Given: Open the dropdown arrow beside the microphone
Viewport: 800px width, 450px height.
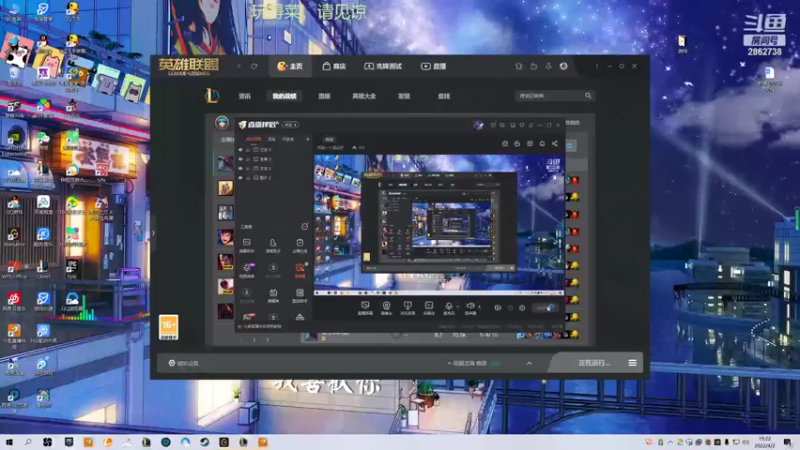Looking at the screenshot, I should coord(458,306).
